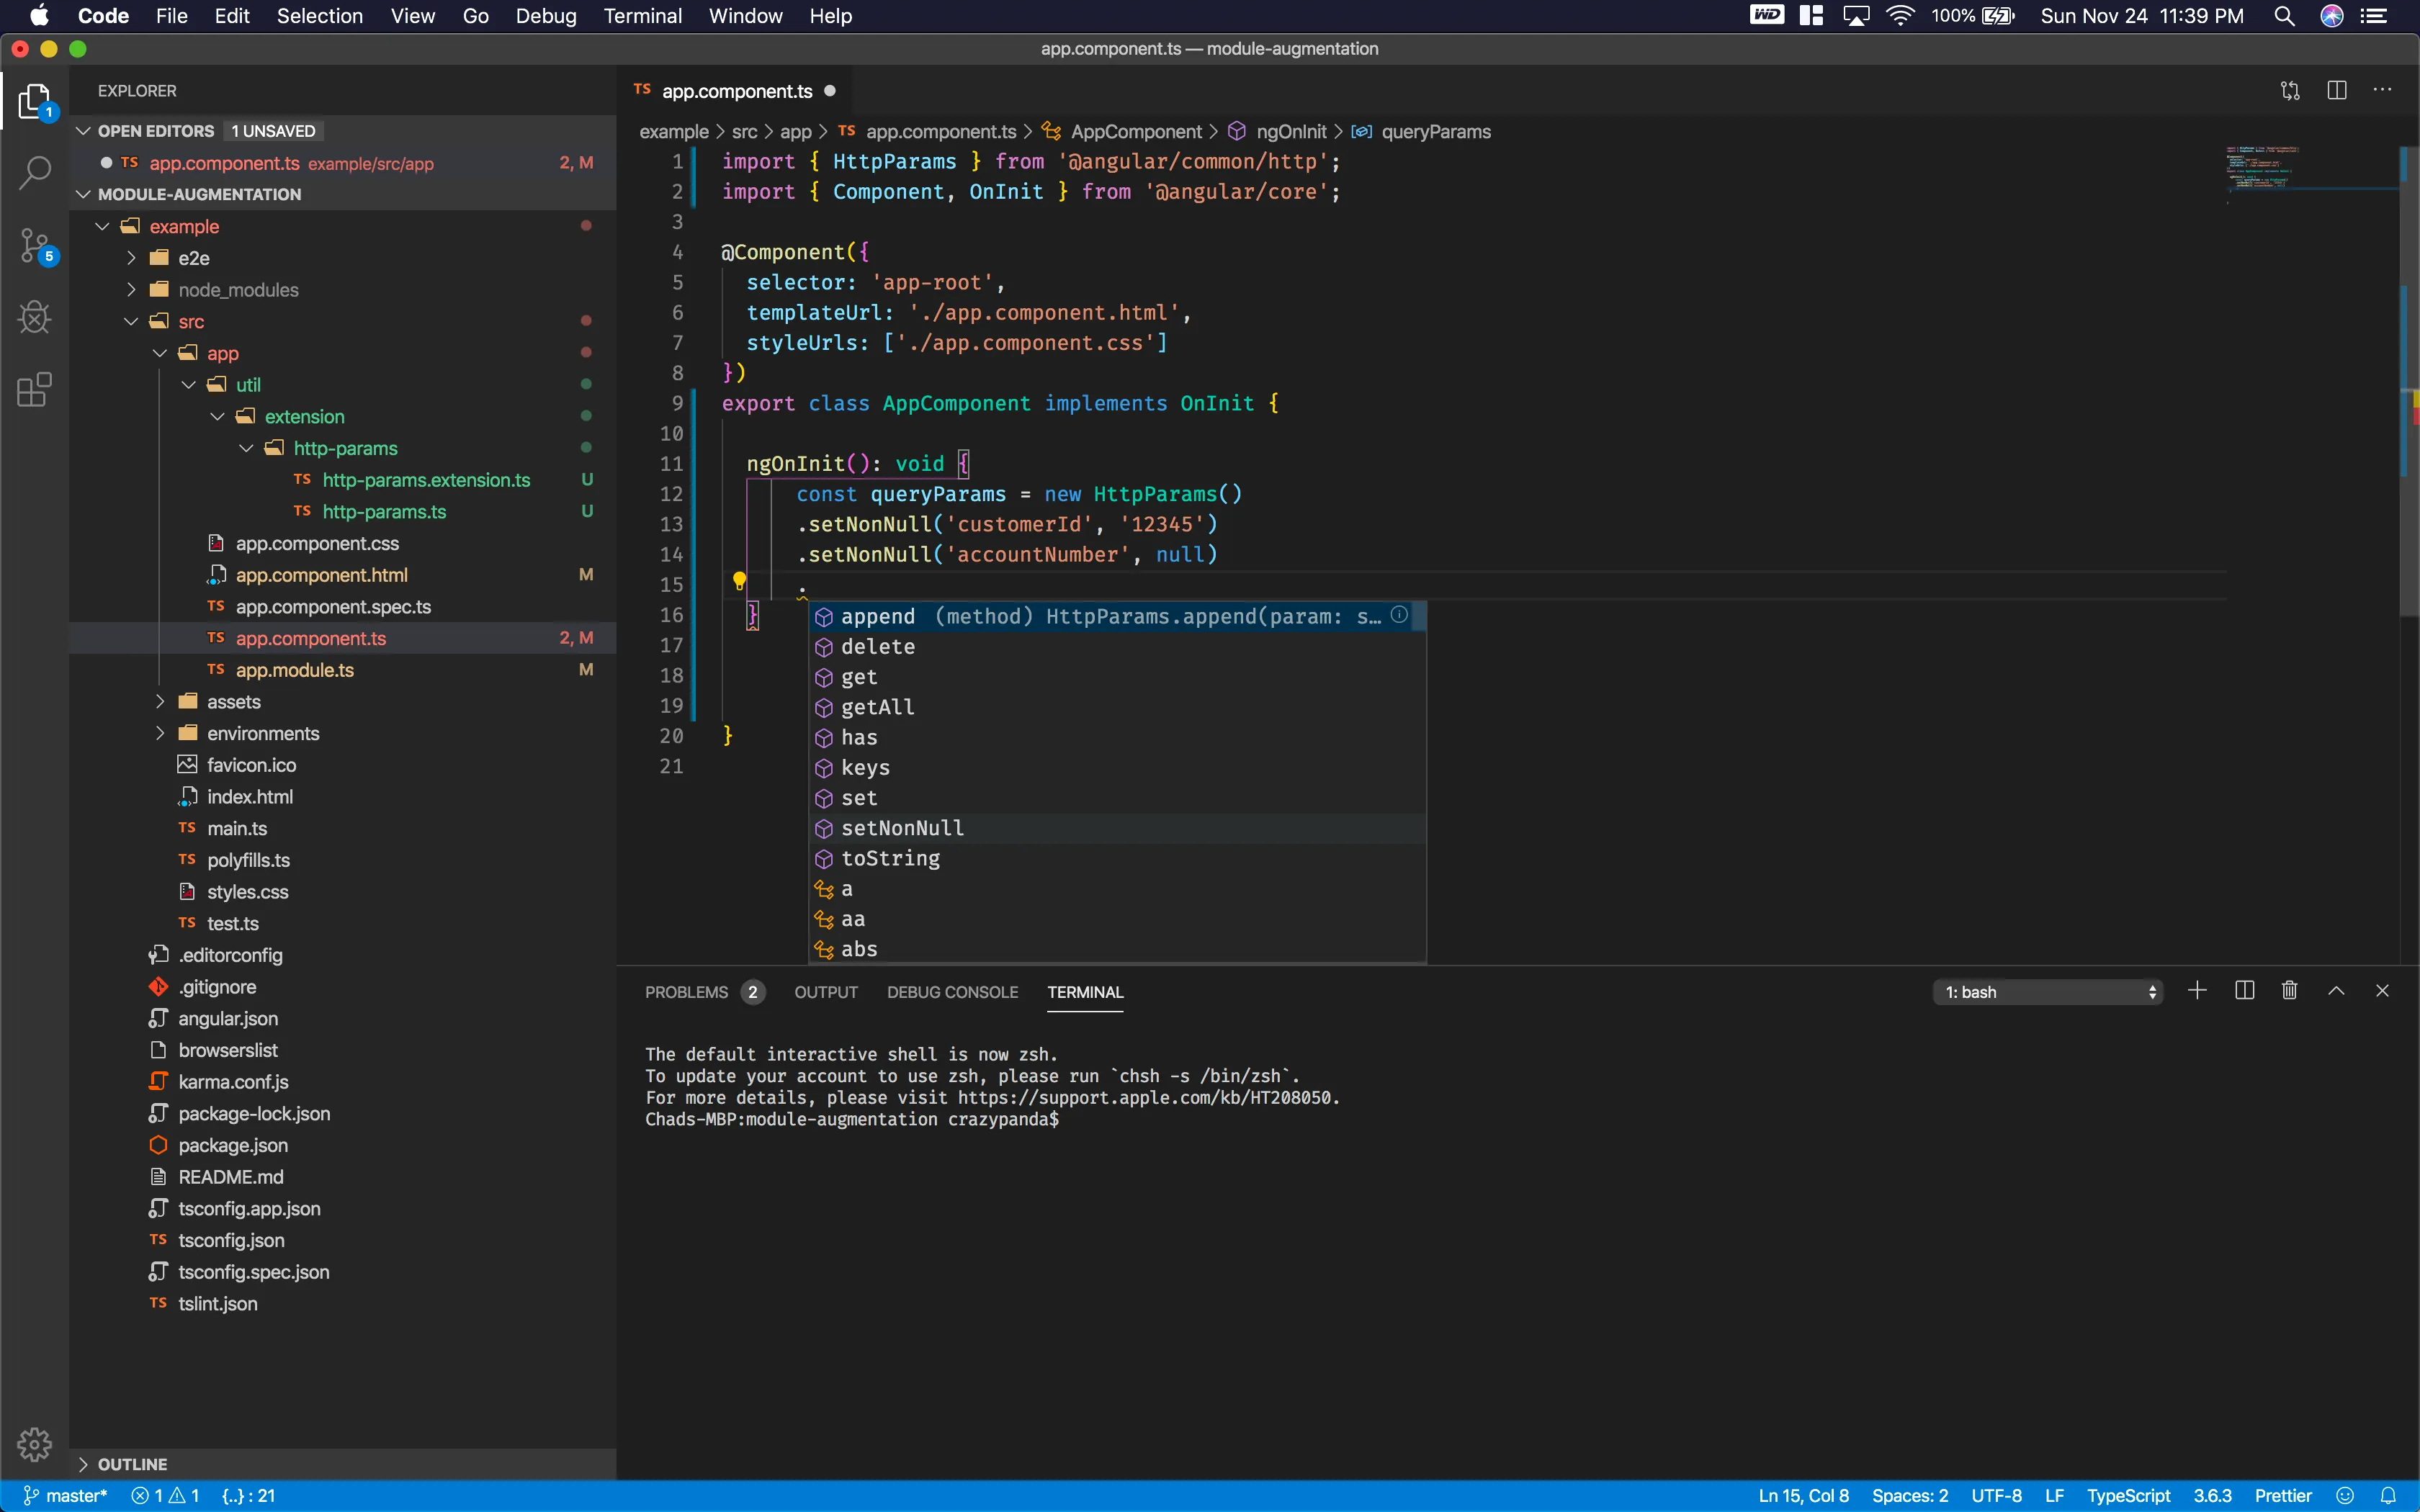The height and width of the screenshot is (1512, 2420).
Task: Switch to the PROBLEMS panel tab
Action: 686,992
